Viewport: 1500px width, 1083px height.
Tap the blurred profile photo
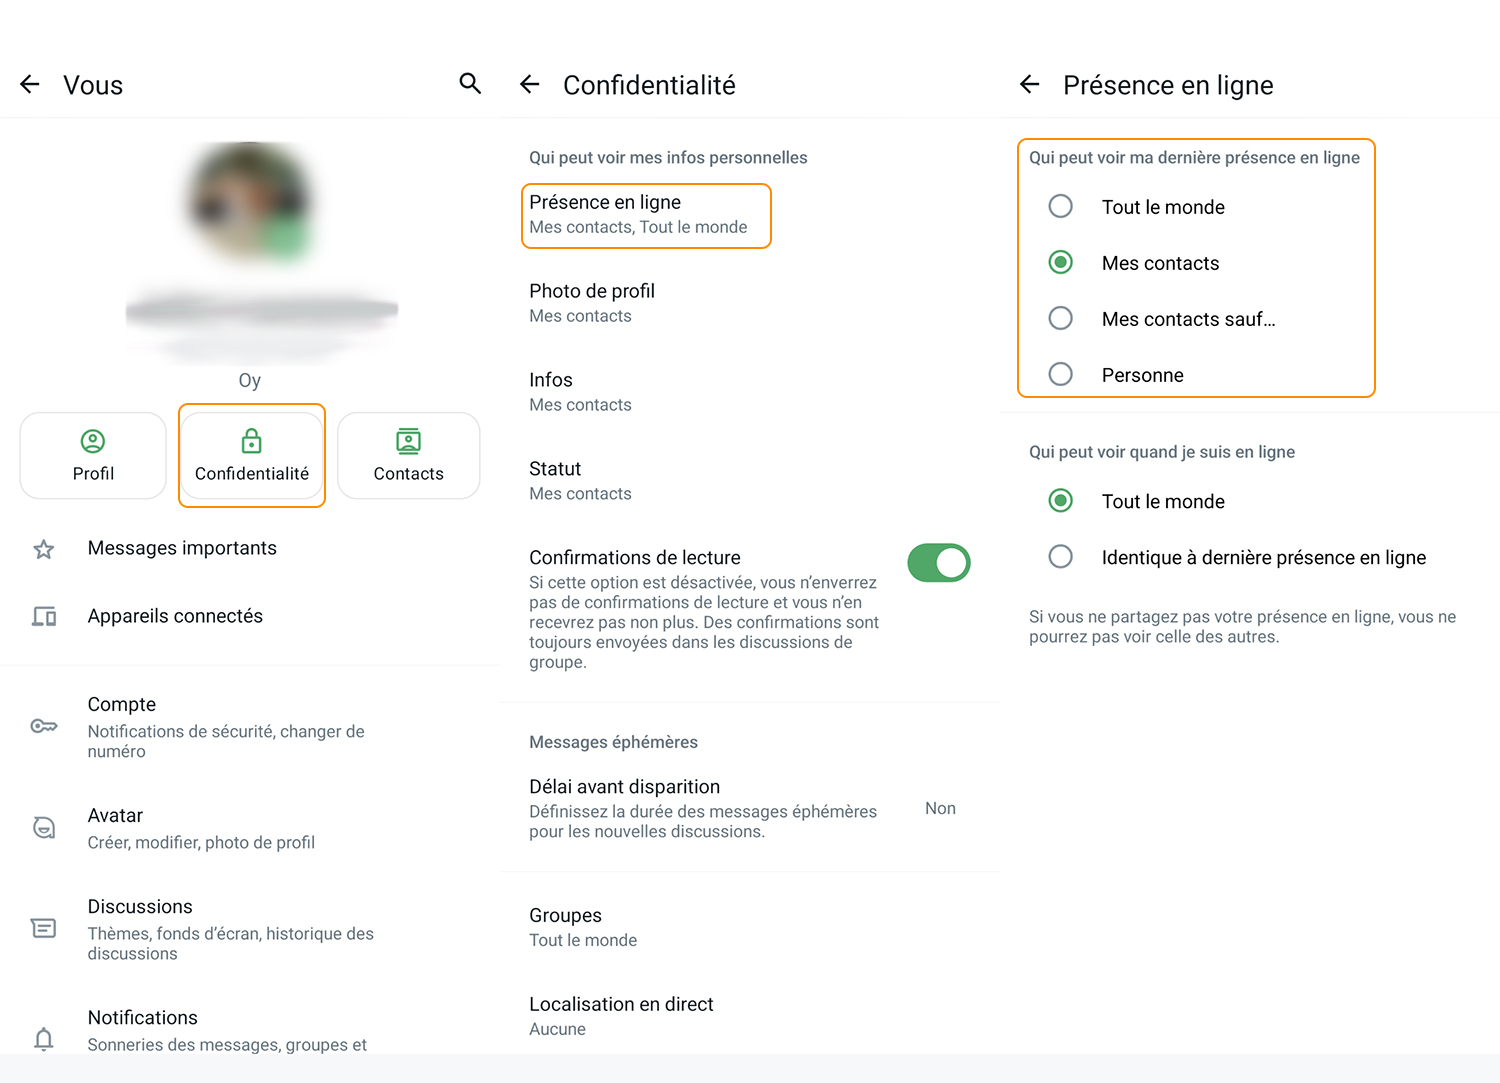(x=250, y=202)
